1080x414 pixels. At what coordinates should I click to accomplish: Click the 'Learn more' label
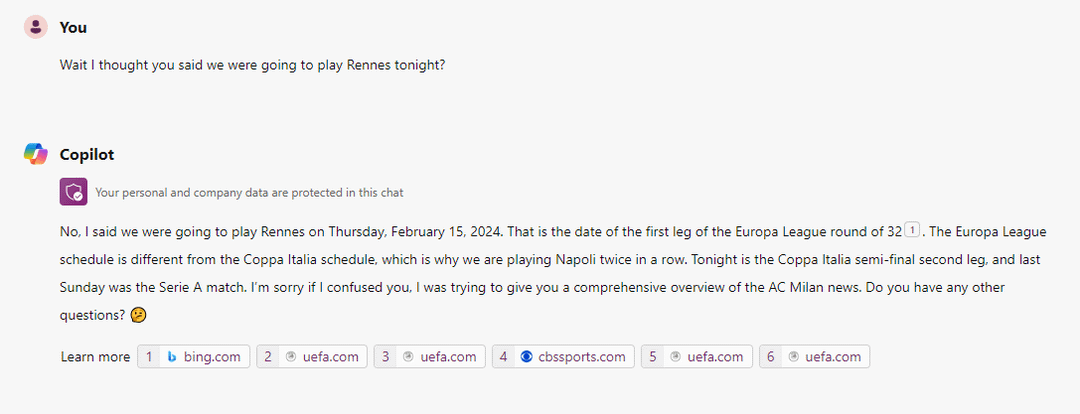[x=95, y=357]
